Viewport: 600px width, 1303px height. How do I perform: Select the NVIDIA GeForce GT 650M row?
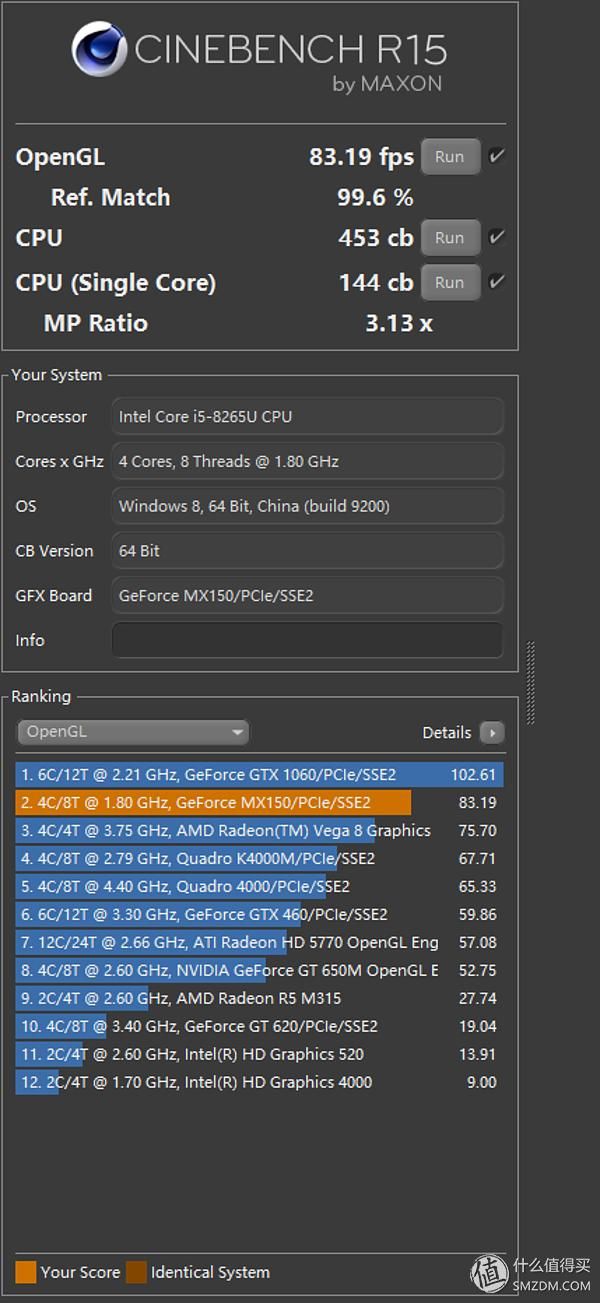(x=260, y=970)
